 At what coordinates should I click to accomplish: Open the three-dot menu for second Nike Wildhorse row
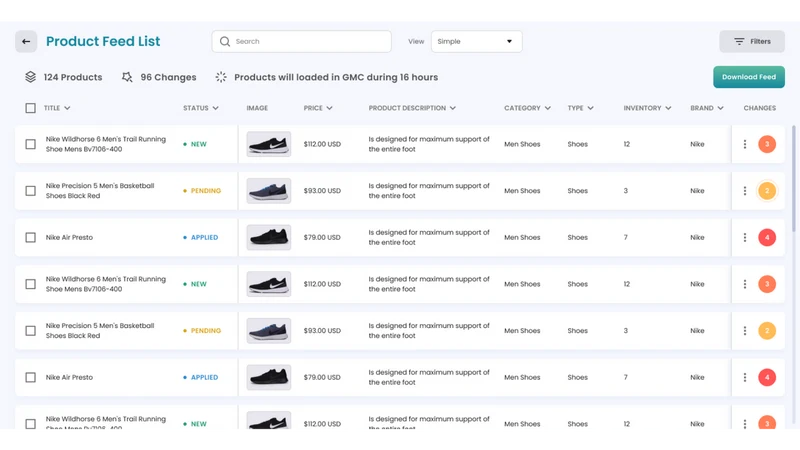tap(745, 284)
